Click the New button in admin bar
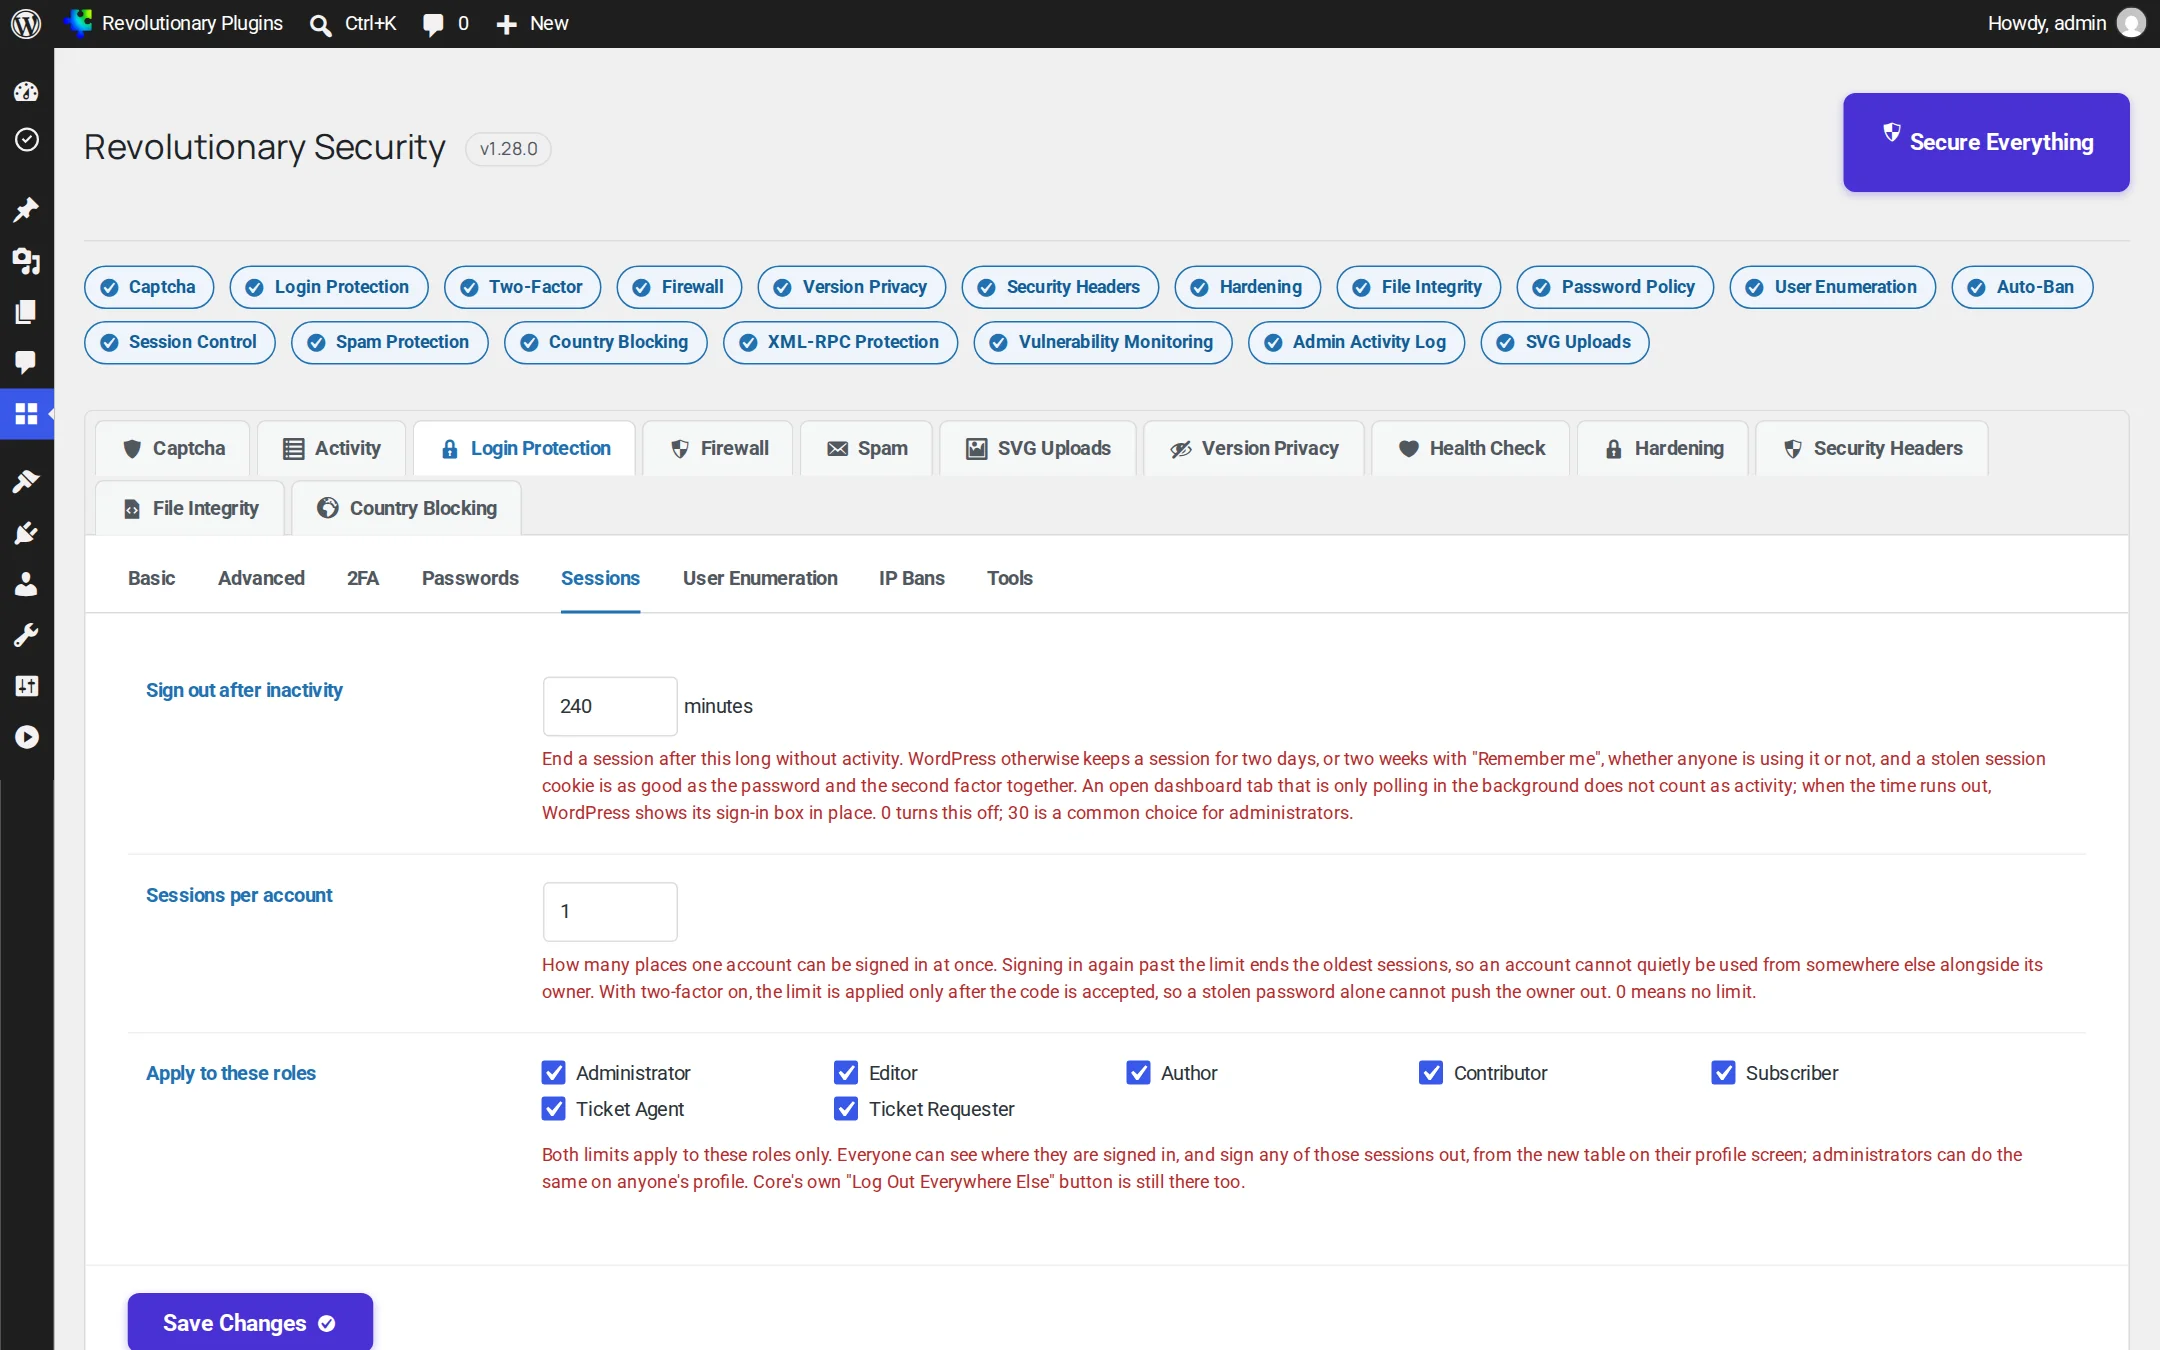The width and height of the screenshot is (2160, 1350). [532, 23]
